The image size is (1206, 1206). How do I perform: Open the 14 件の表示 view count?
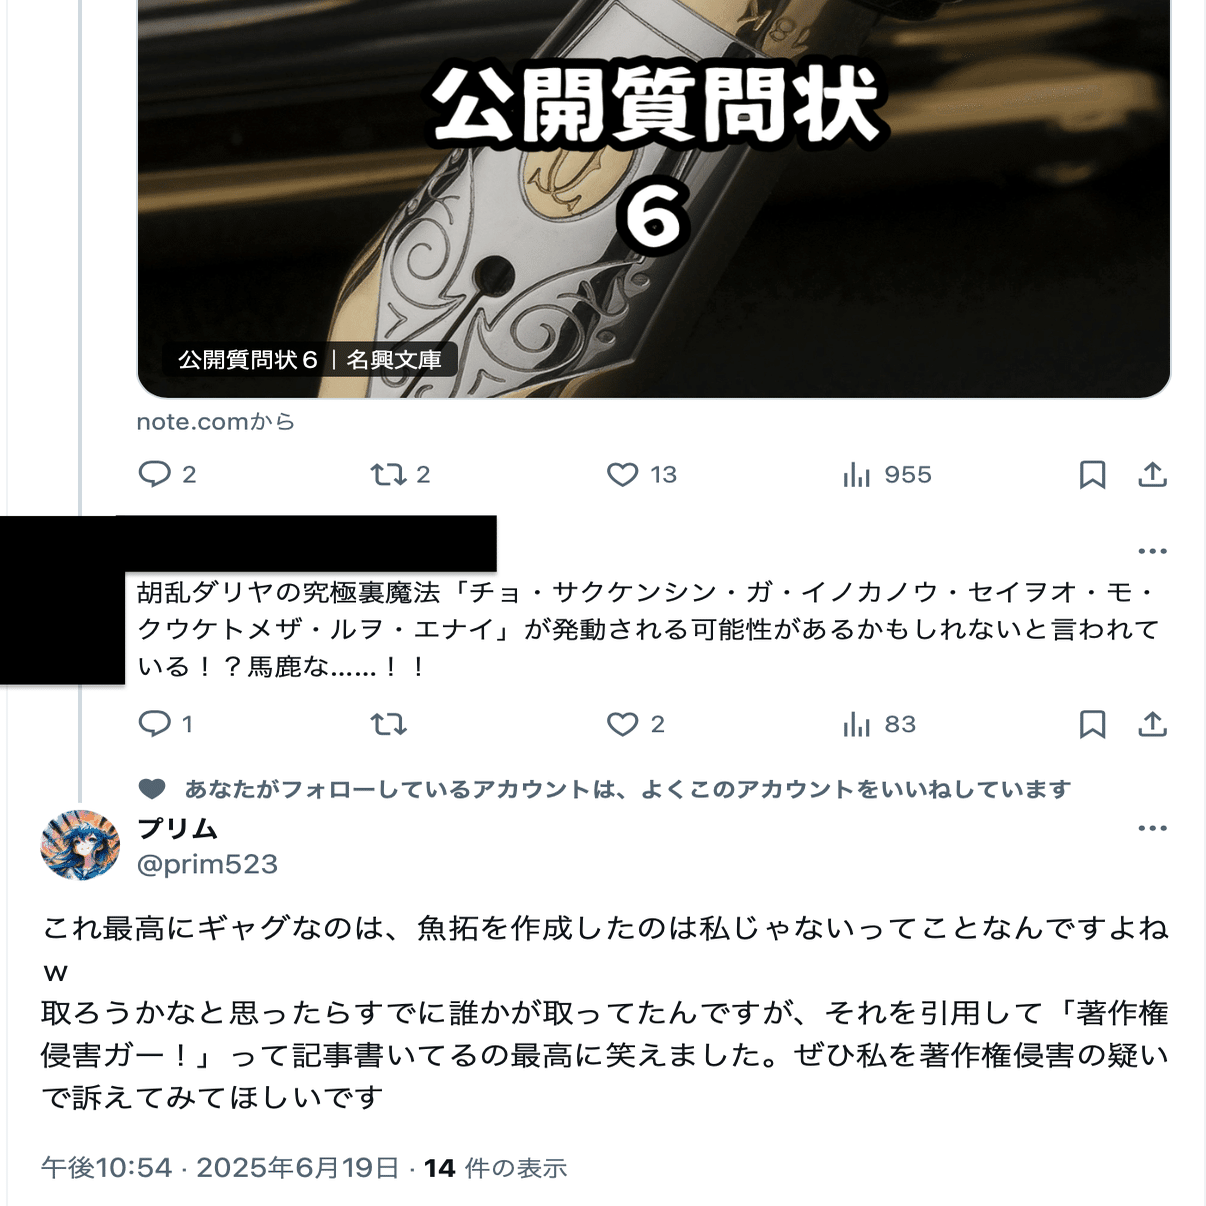coord(495,1168)
